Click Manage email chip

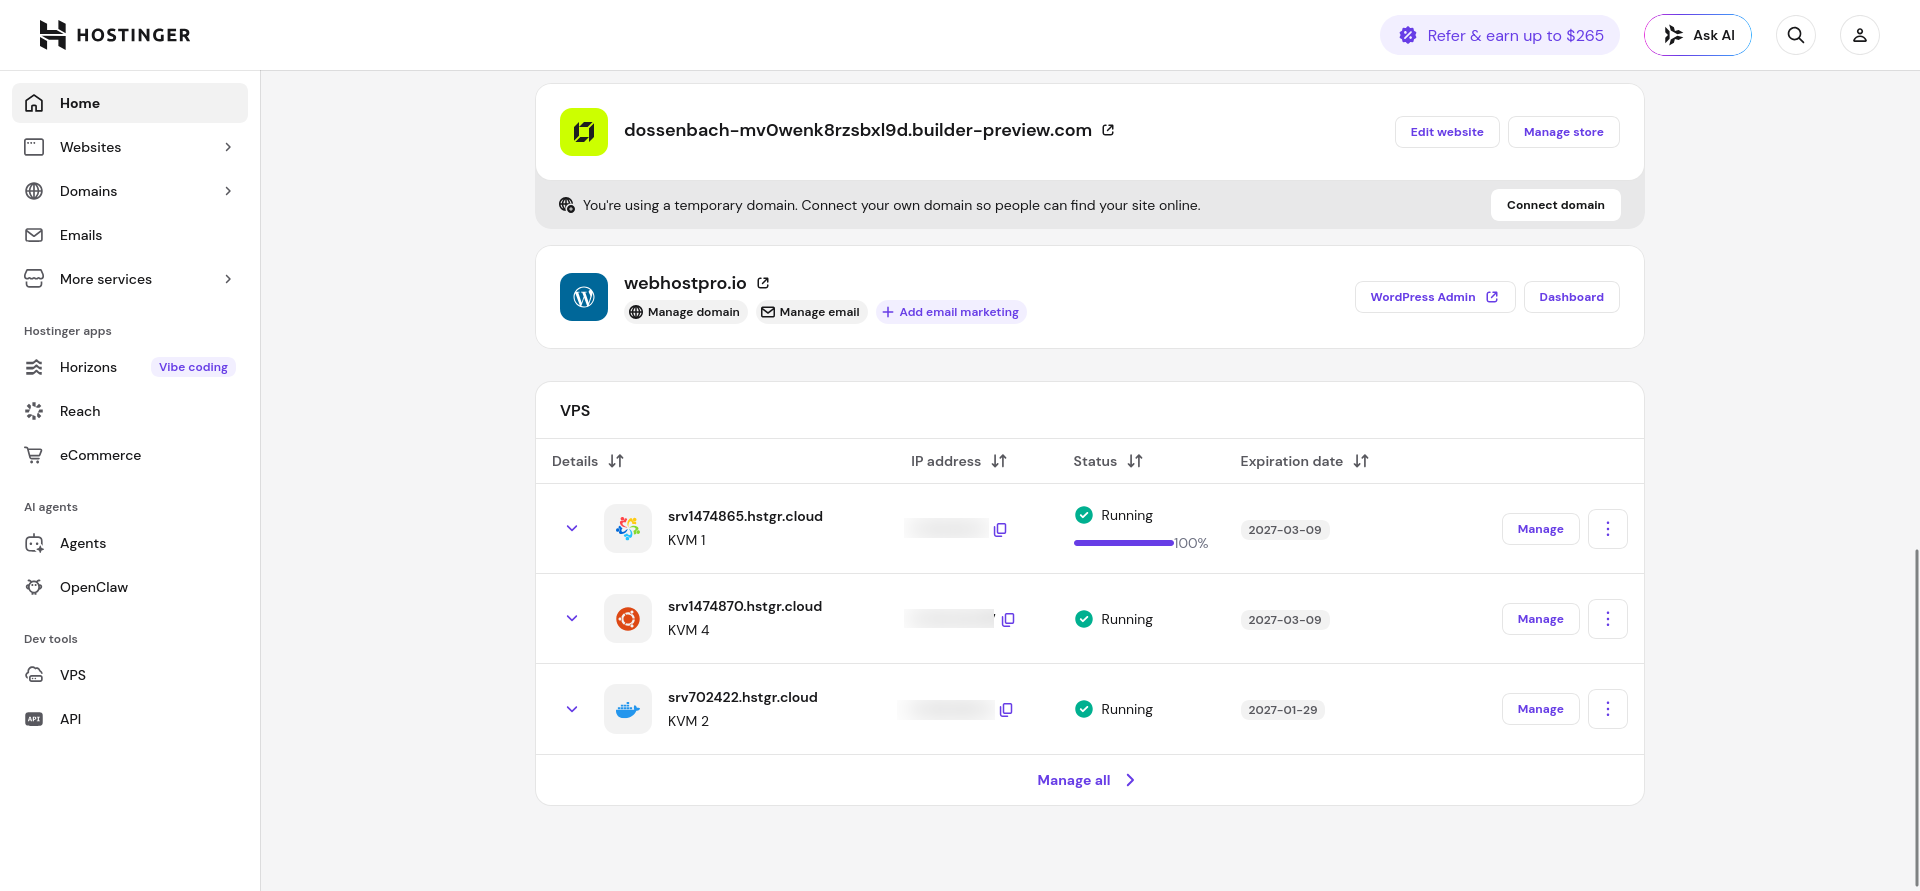pos(811,312)
